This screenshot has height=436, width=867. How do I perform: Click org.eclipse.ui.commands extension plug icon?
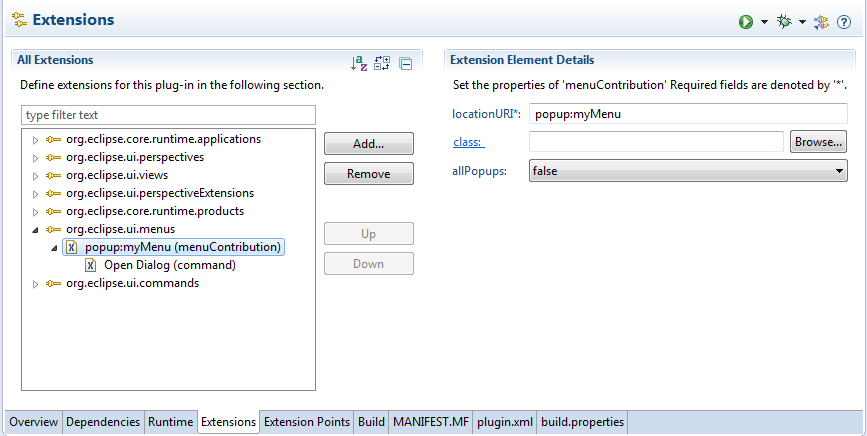pos(53,283)
